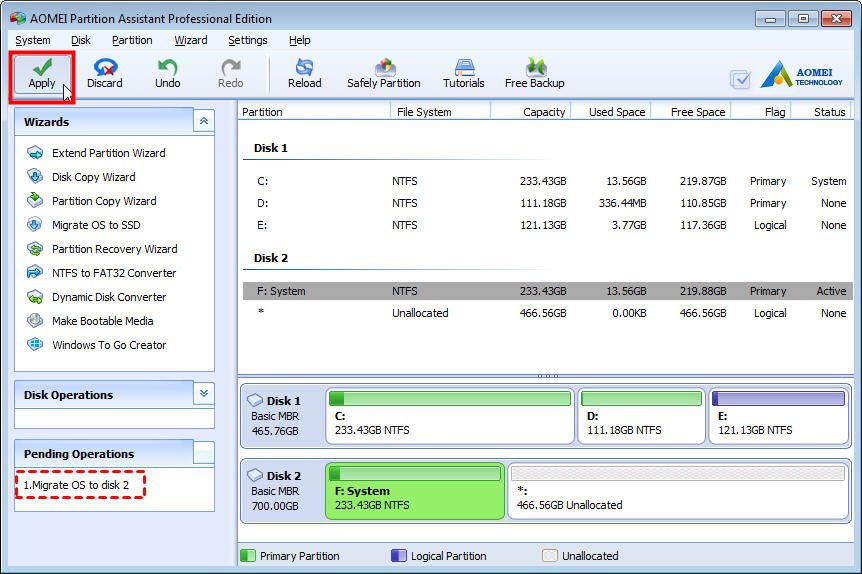This screenshot has height=574, width=862.
Task: Click C: 233.43GB block in disk map
Action: coord(450,416)
